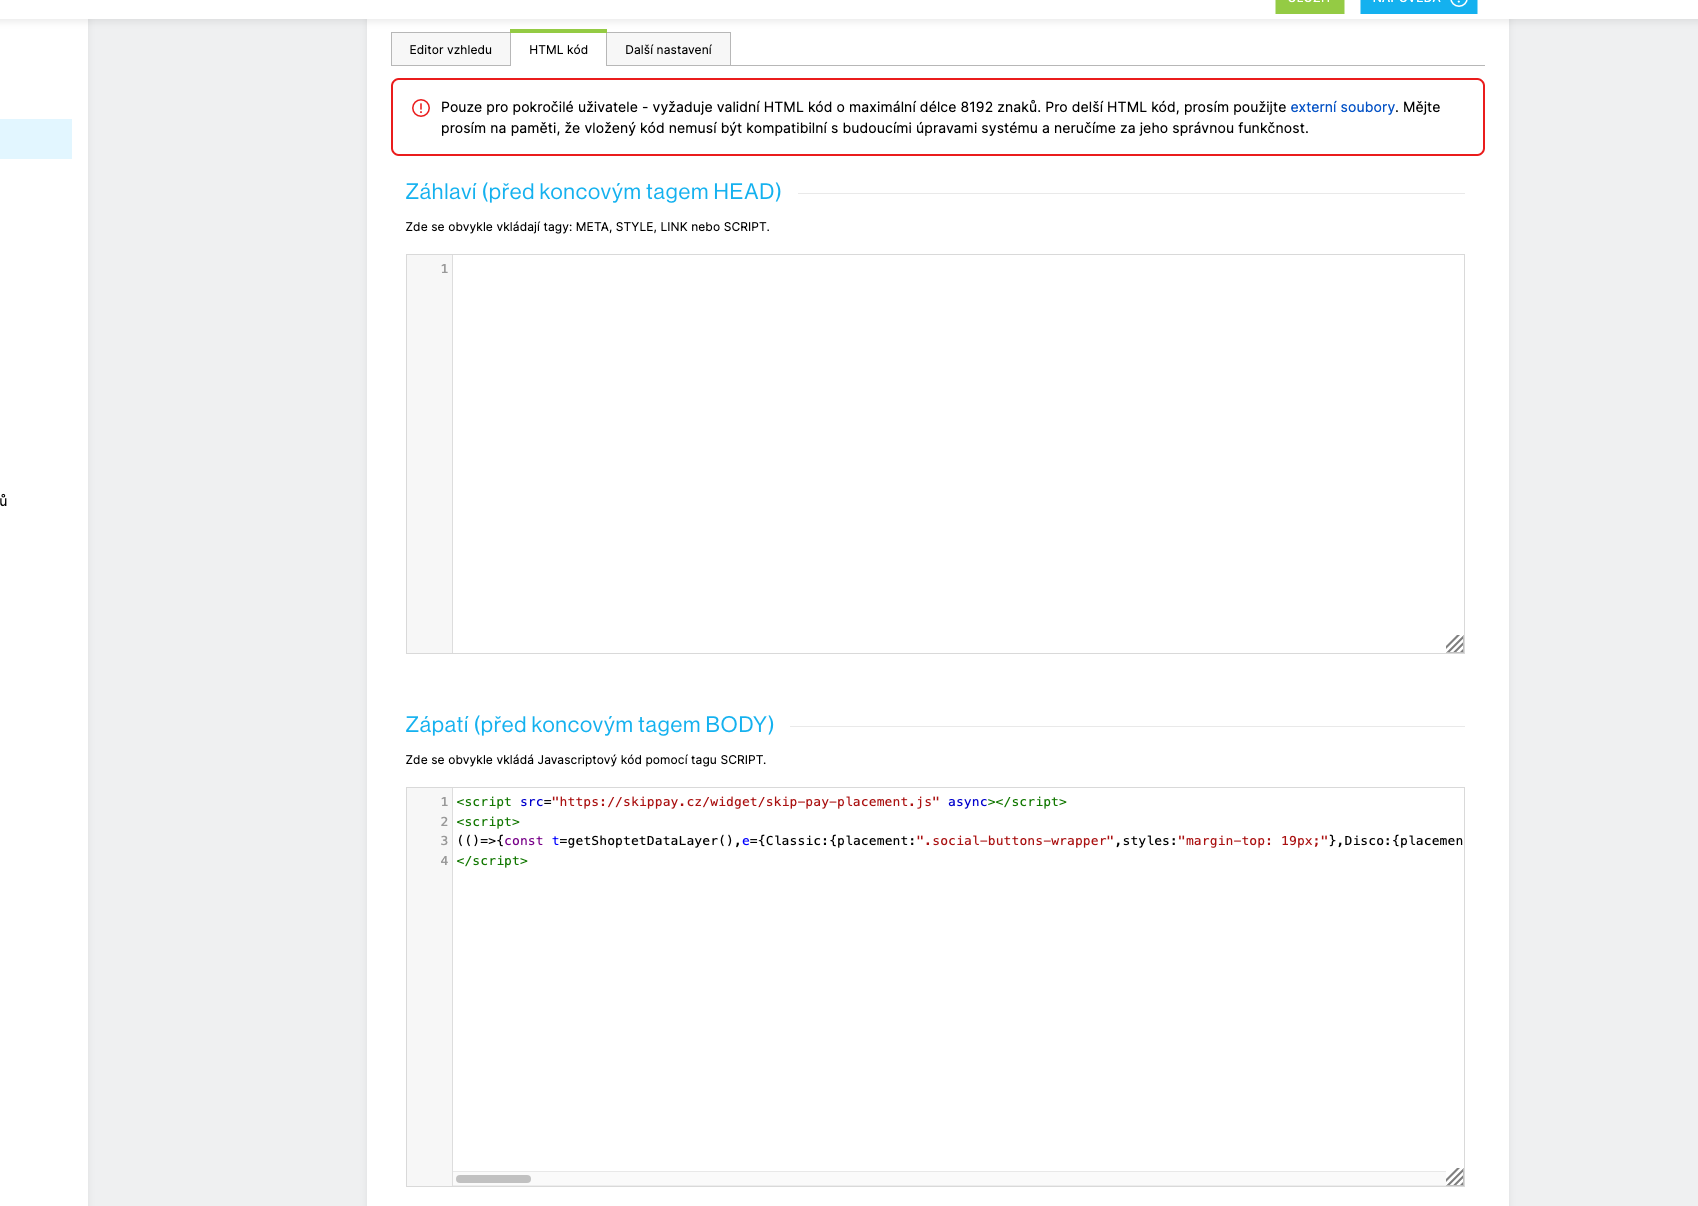1698x1206 pixels.
Task: Click the async attribute in line 1
Action: click(966, 801)
